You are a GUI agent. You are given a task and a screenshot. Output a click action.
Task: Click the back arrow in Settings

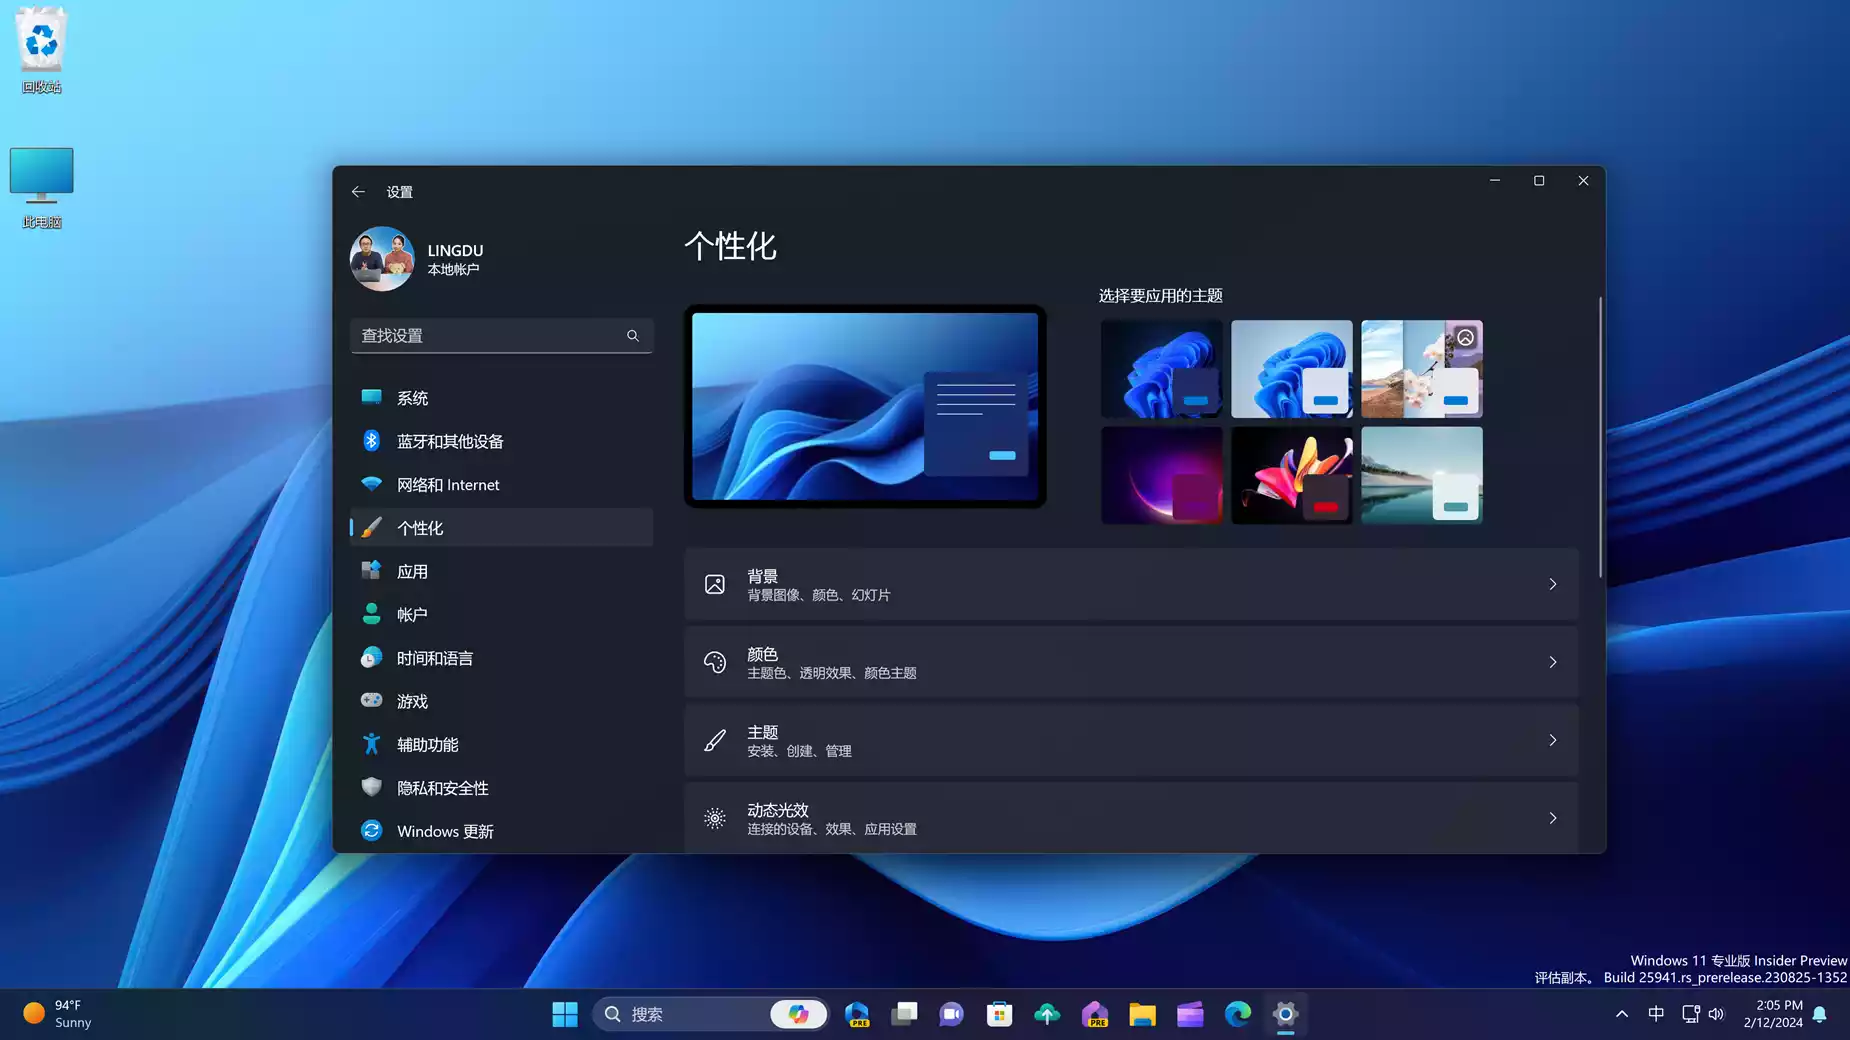click(x=358, y=192)
